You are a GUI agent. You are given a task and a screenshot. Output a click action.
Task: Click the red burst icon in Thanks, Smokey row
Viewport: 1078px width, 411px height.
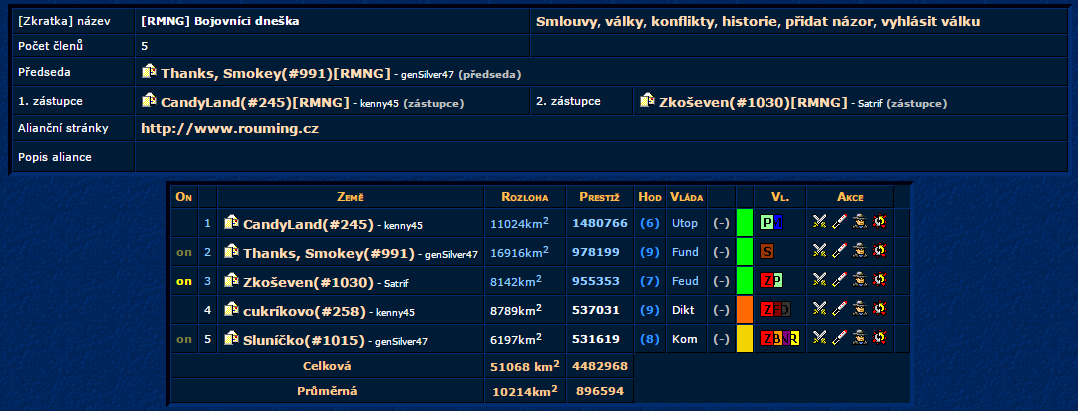[x=880, y=251]
